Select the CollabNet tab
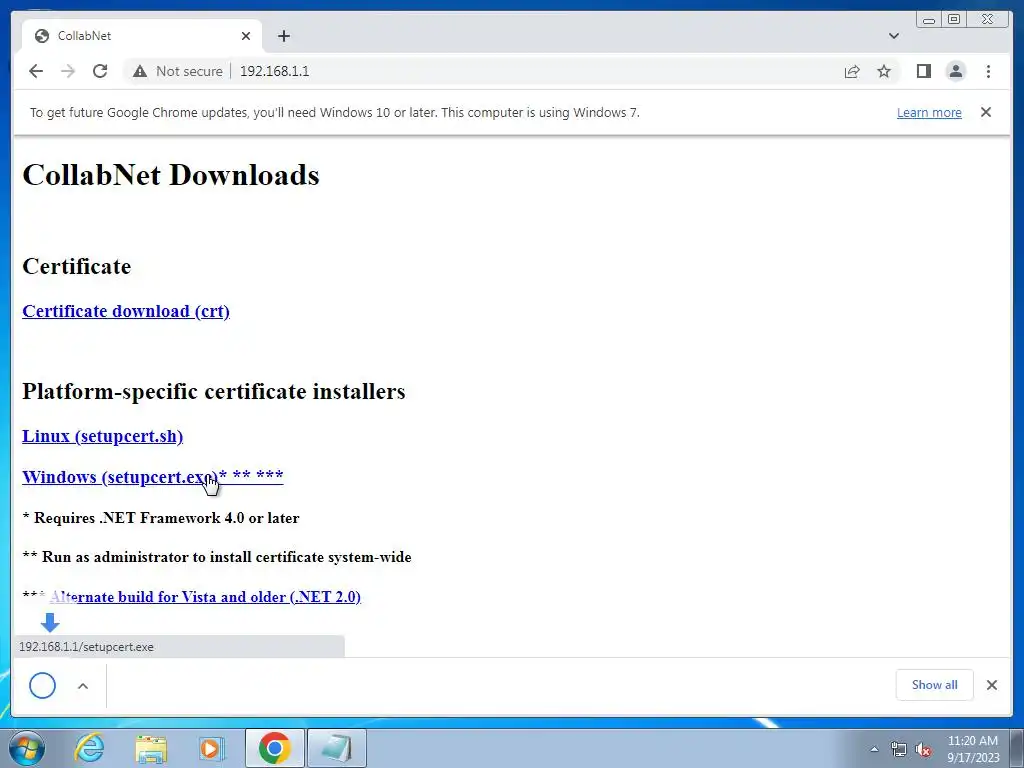 coord(142,36)
